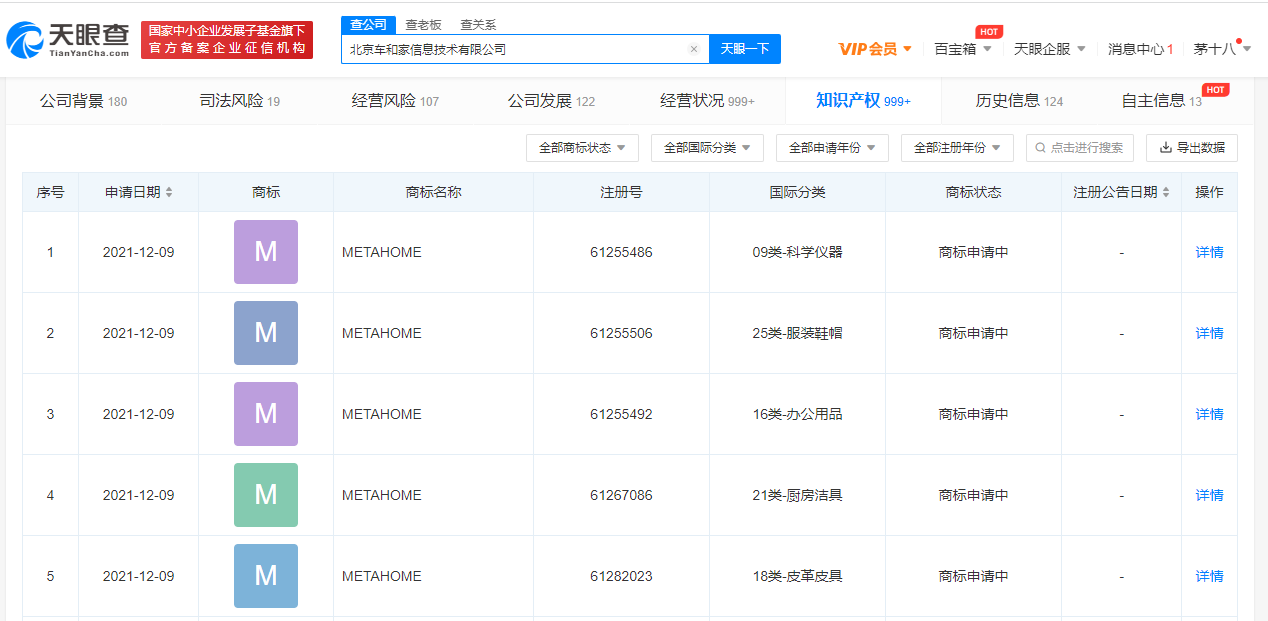This screenshot has width=1268, height=621.
Task: Expand the 全部注册年份 filter
Action: (957, 148)
